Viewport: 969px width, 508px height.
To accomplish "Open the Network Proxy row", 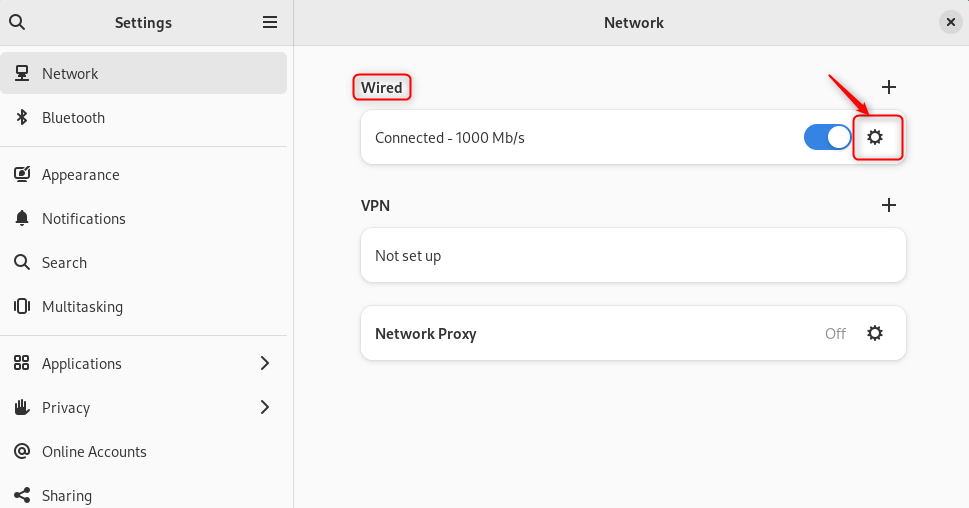I will [633, 333].
